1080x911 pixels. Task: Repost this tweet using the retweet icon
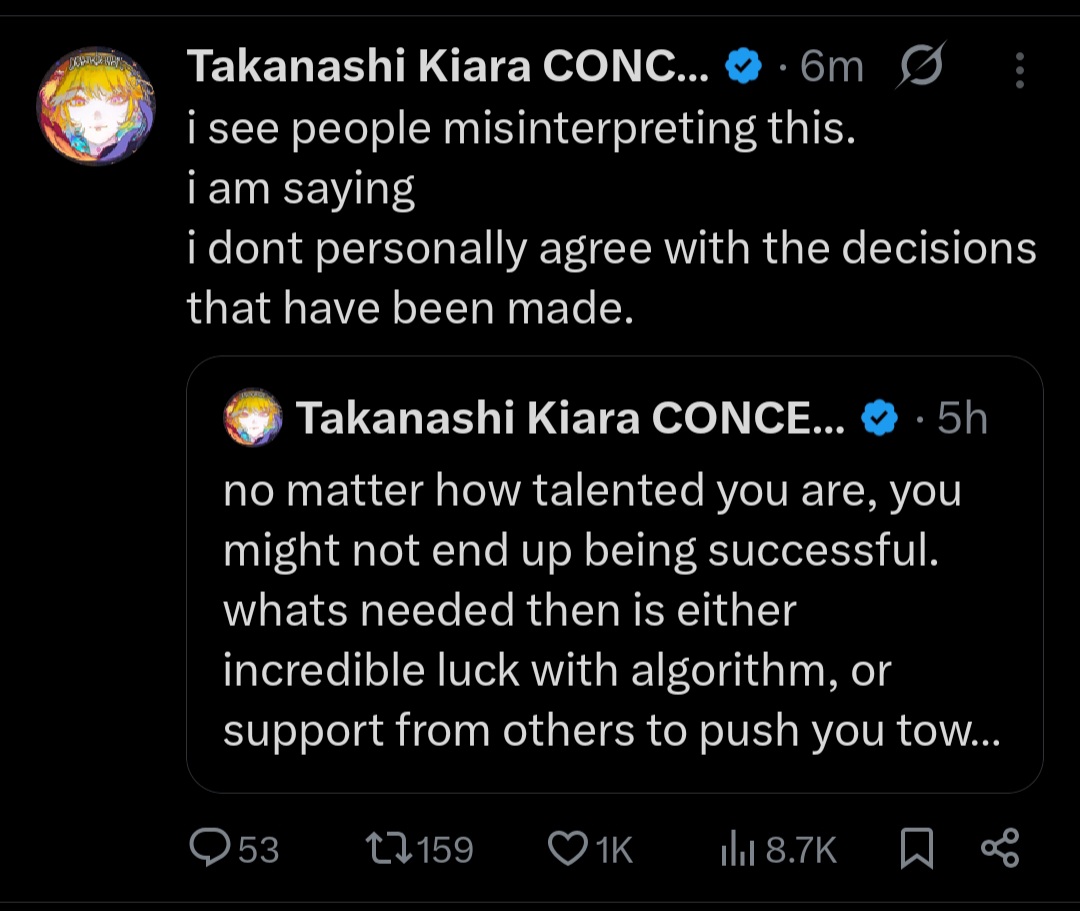click(385, 849)
